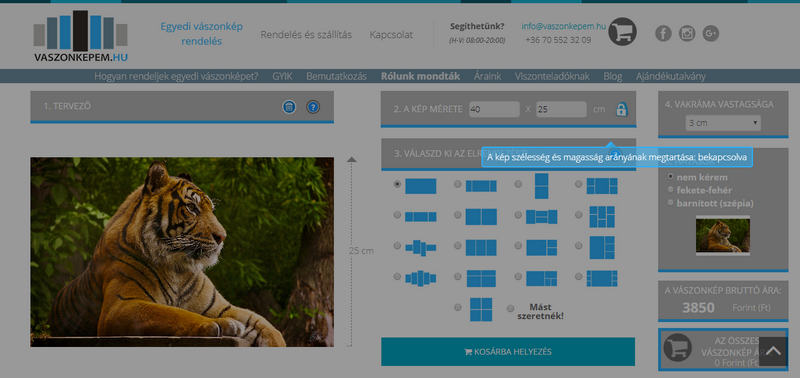
Task: Open the GYIK menu item
Action: 282,77
